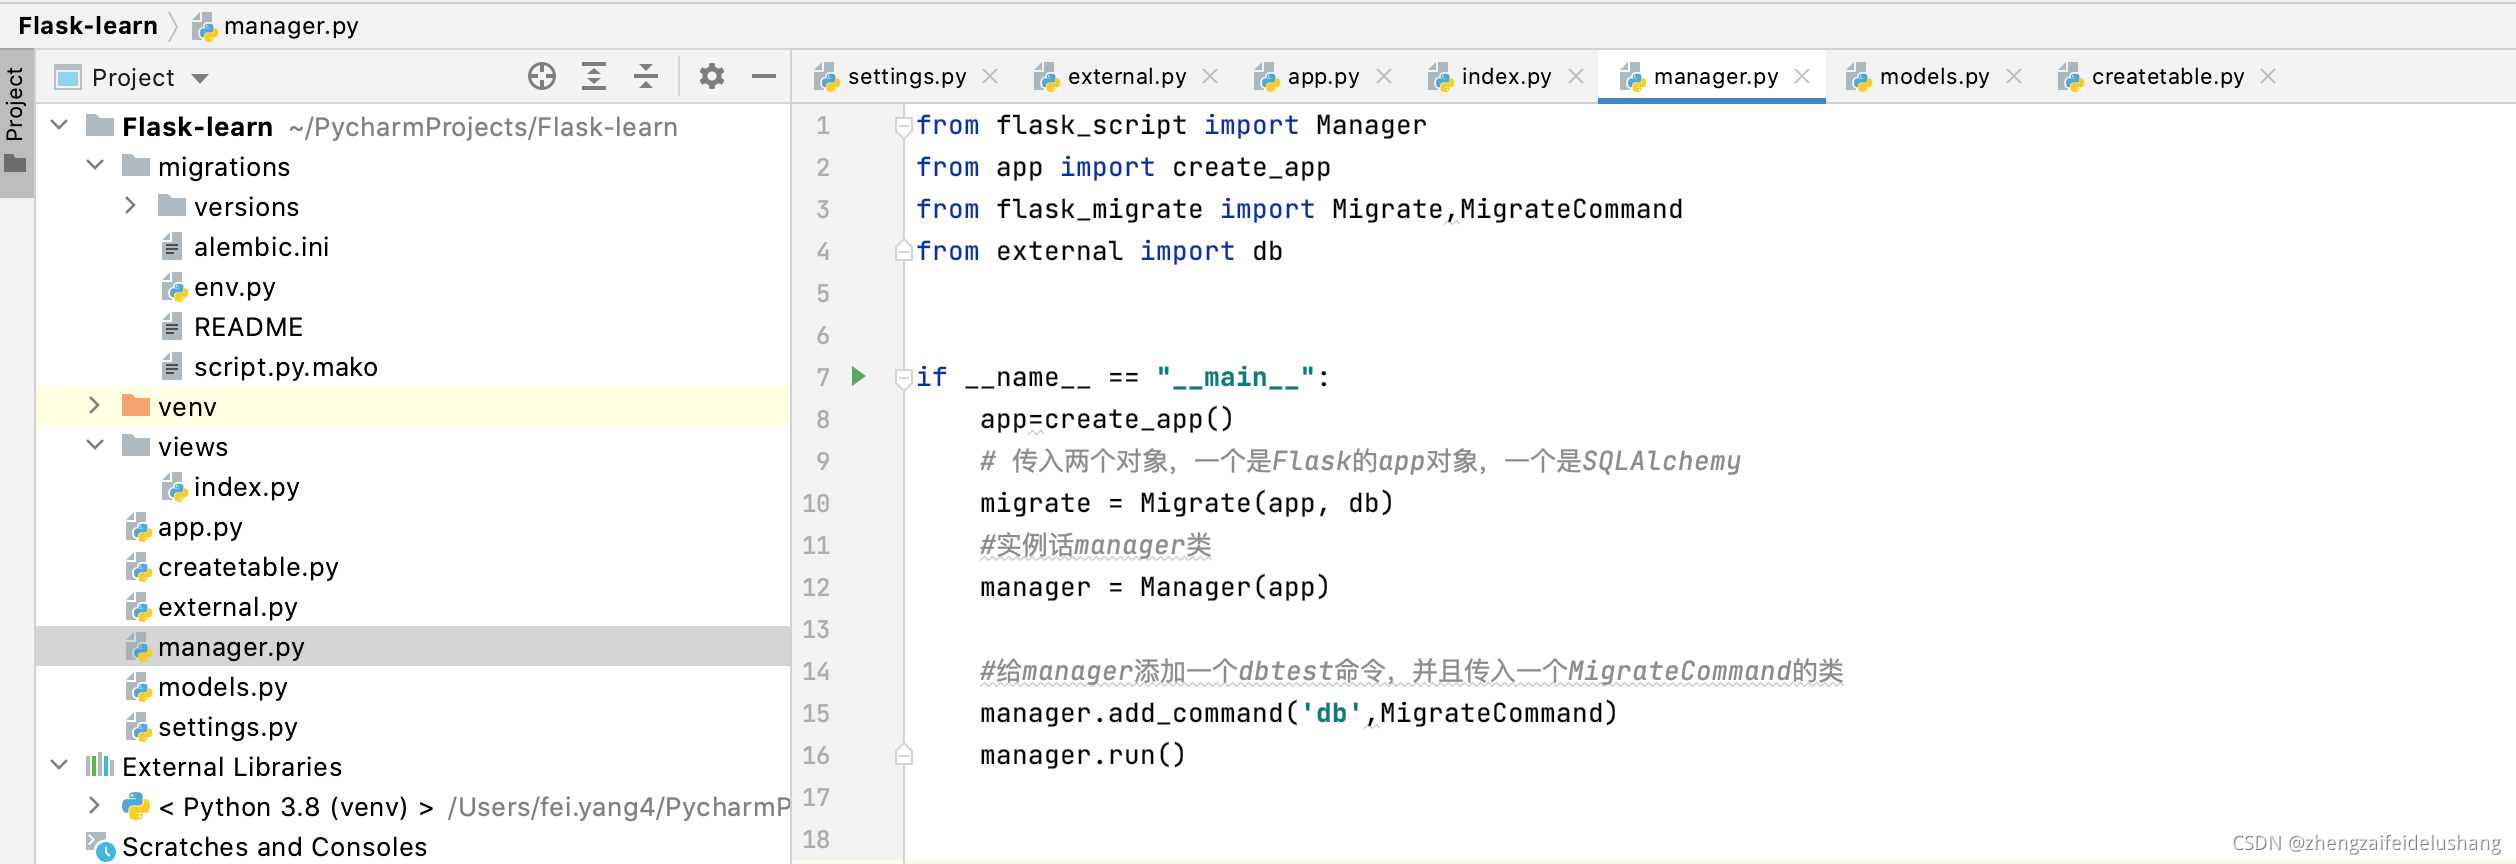Click the Project side tool window button
Image resolution: width=2516 pixels, height=864 pixels.
16,122
